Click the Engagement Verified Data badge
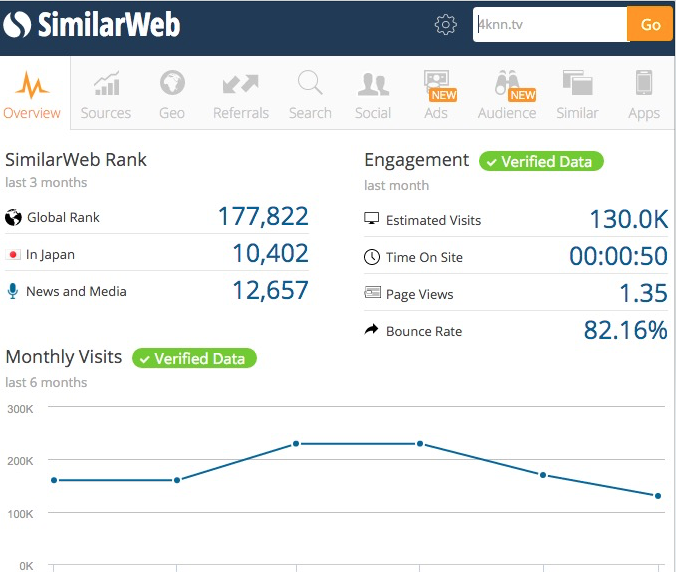This screenshot has width=676, height=572. [x=541, y=161]
